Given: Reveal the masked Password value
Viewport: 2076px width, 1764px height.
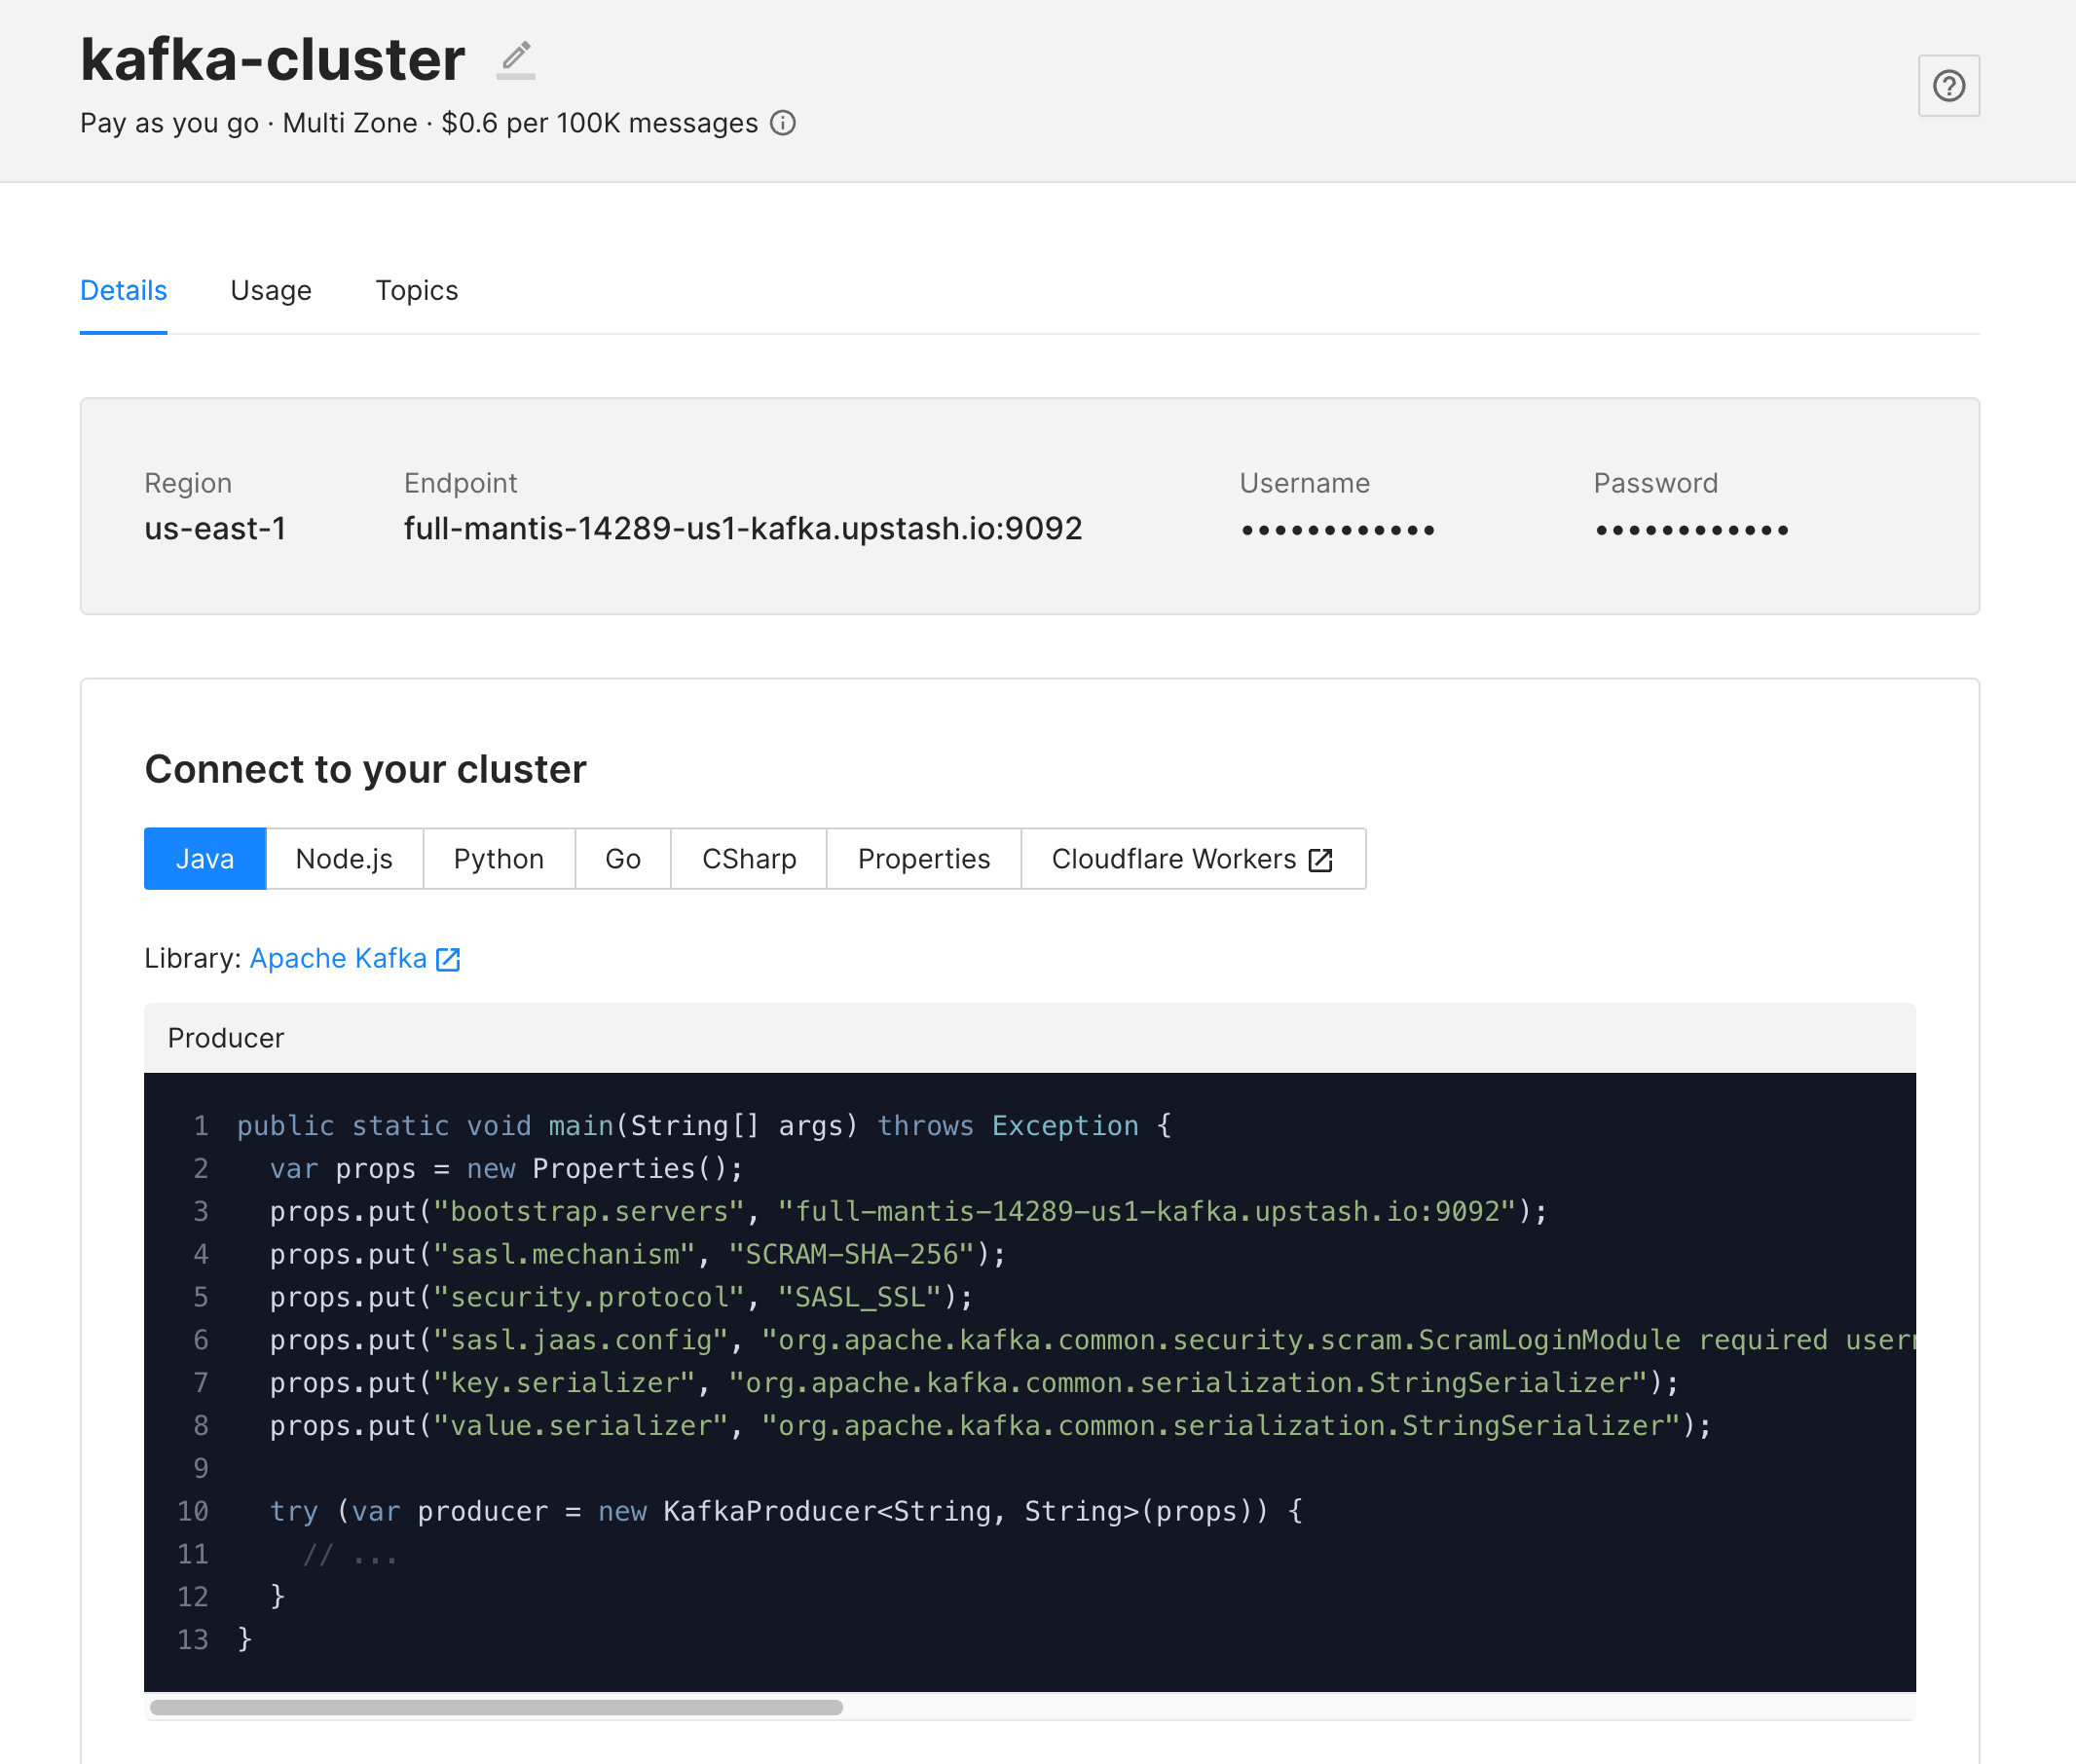Looking at the screenshot, I should (x=1691, y=530).
